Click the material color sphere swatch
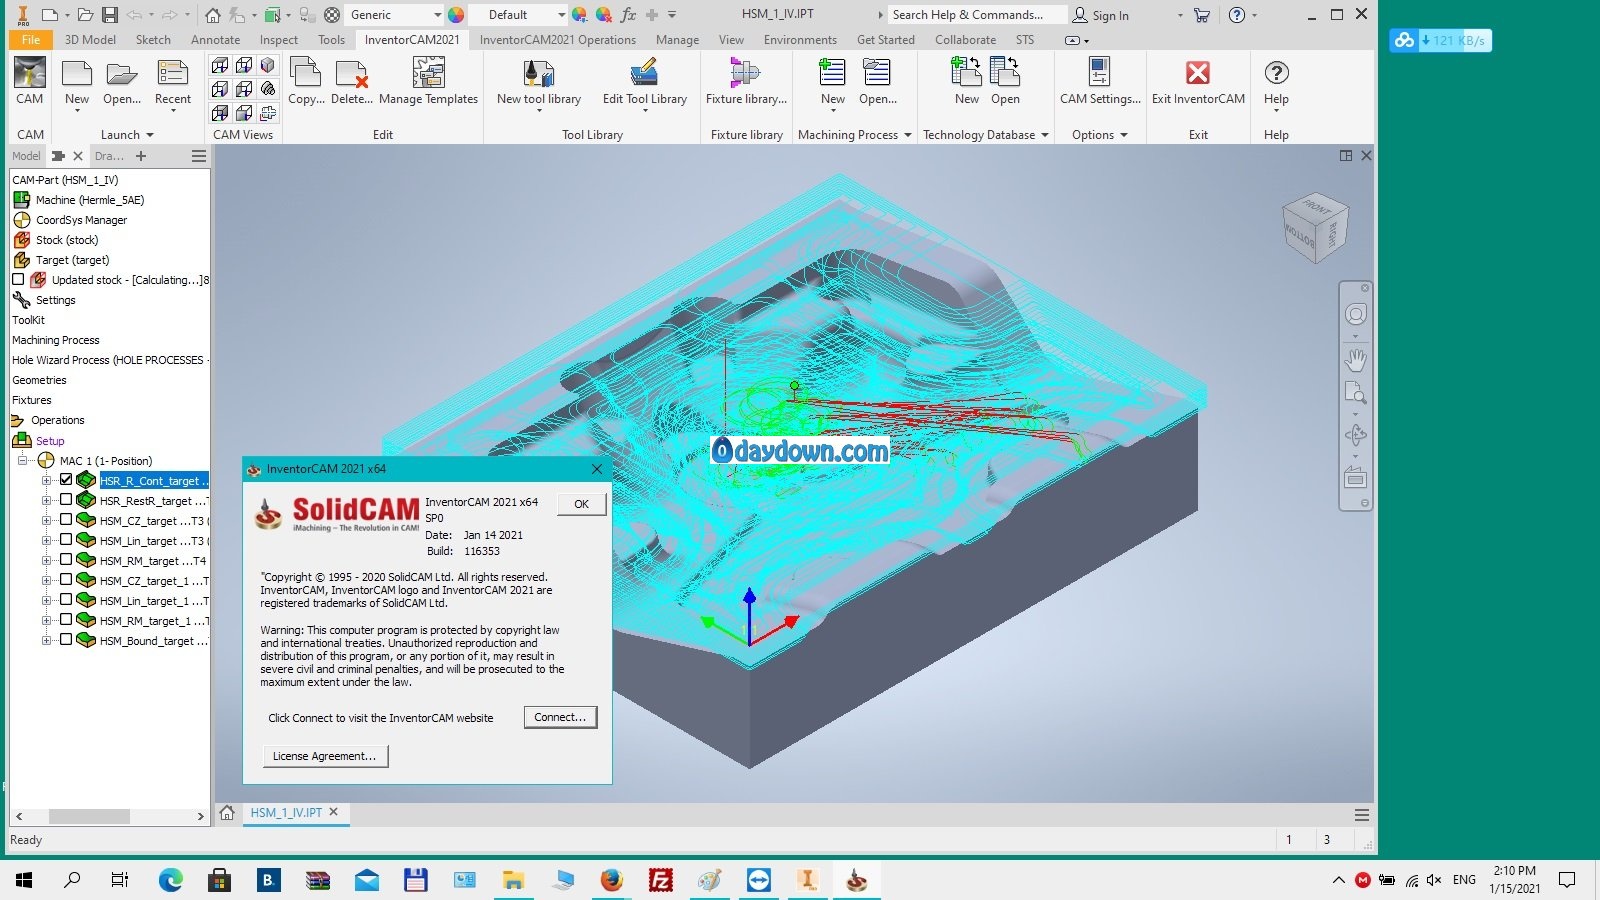 tap(332, 15)
